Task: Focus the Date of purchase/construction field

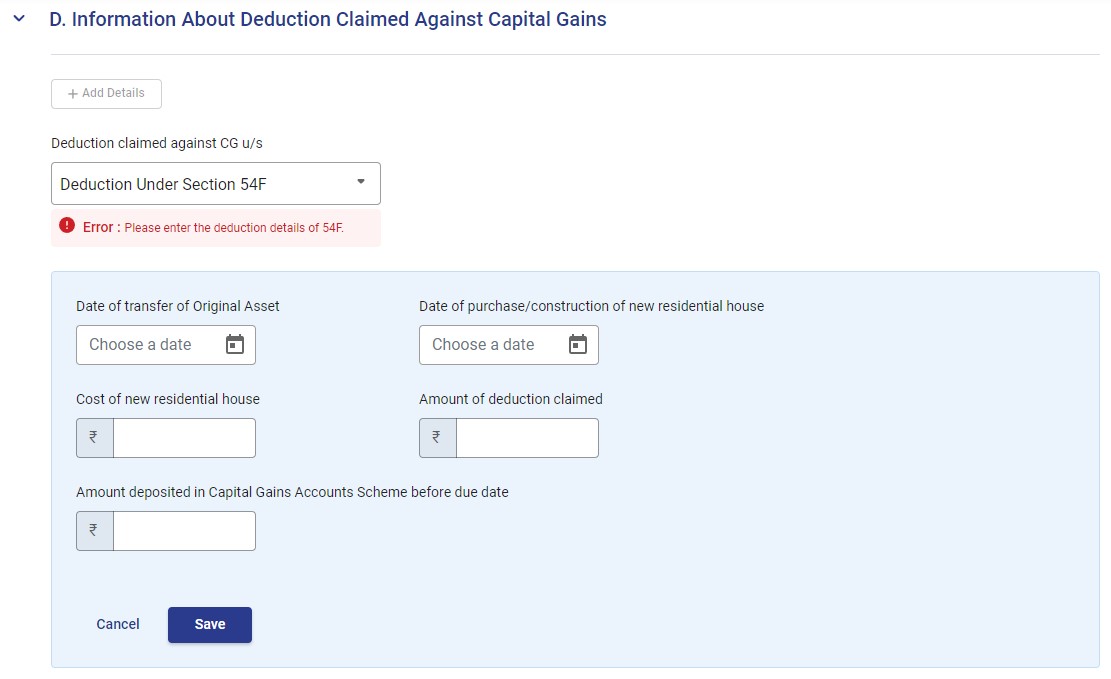Action: point(491,345)
